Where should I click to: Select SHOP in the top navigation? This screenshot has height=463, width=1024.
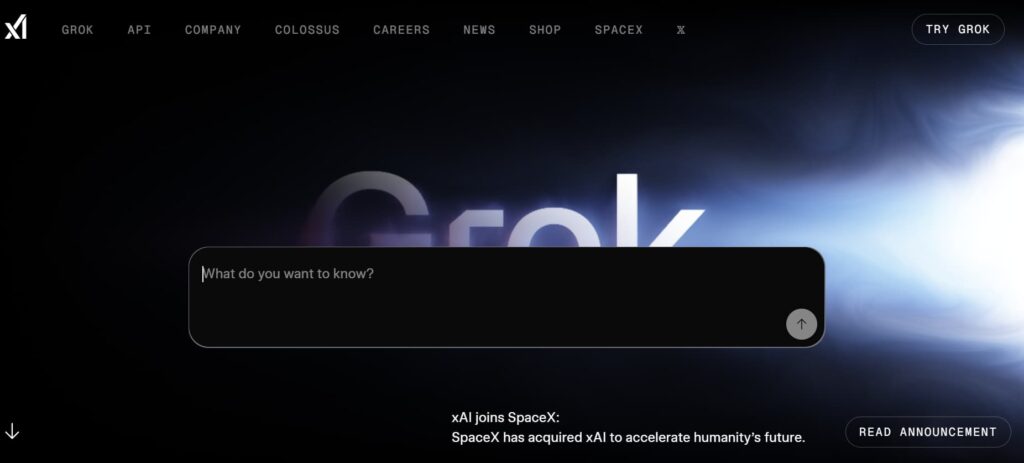point(545,30)
